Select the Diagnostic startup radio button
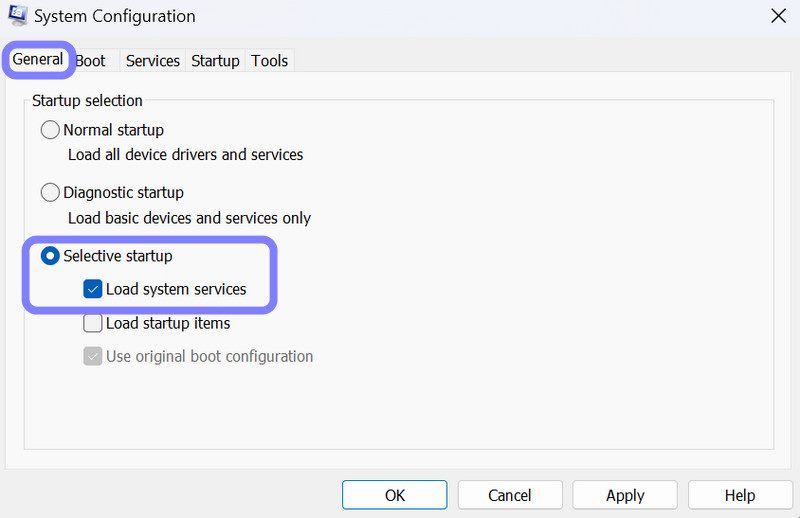 (x=50, y=192)
